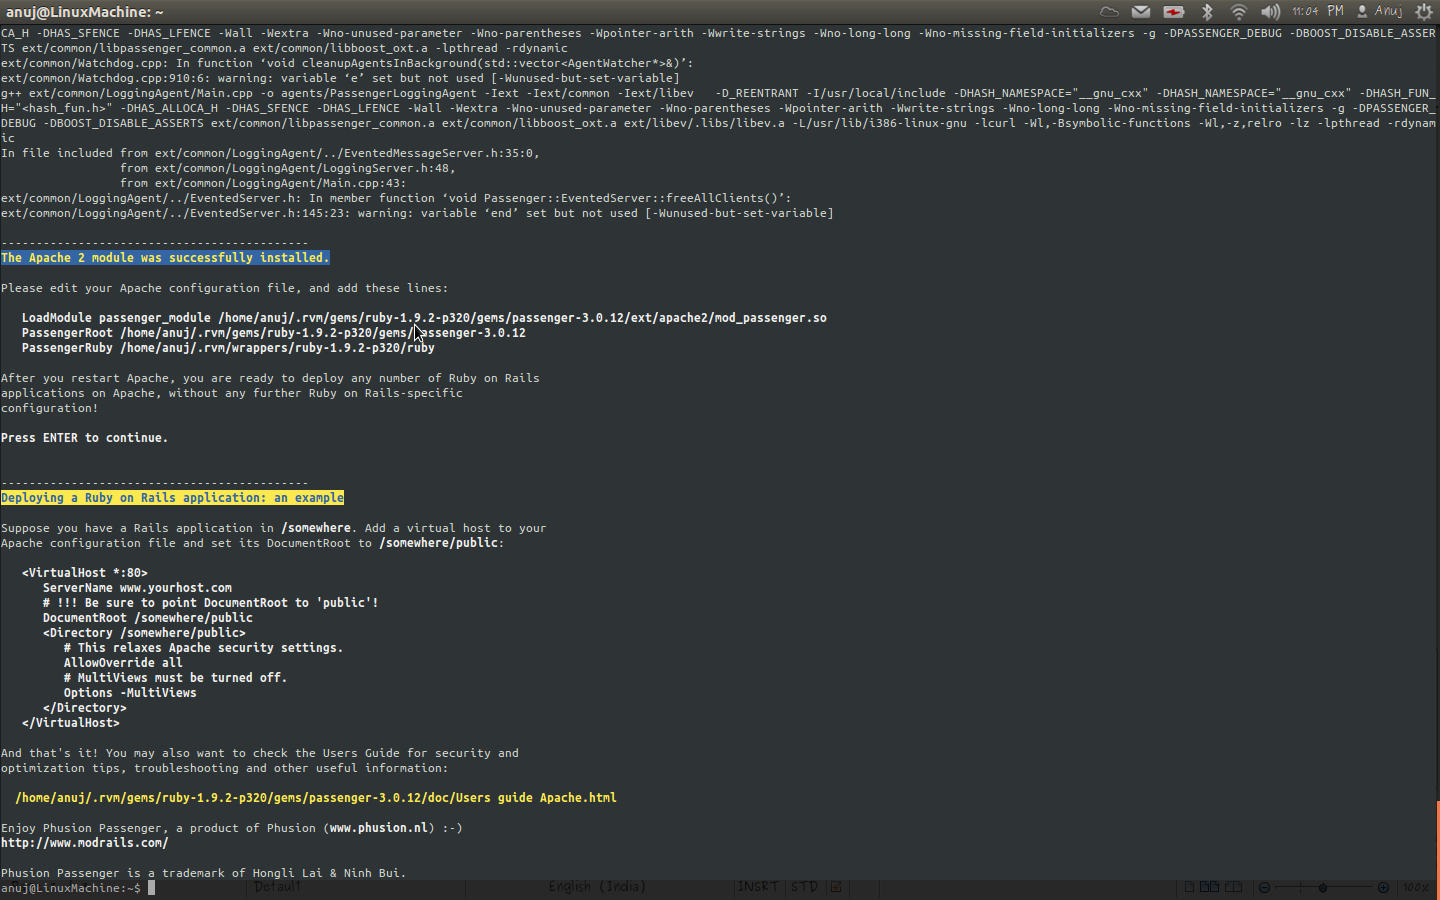
Task: Toggle INSRT insert mode in status bar
Action: click(757, 886)
